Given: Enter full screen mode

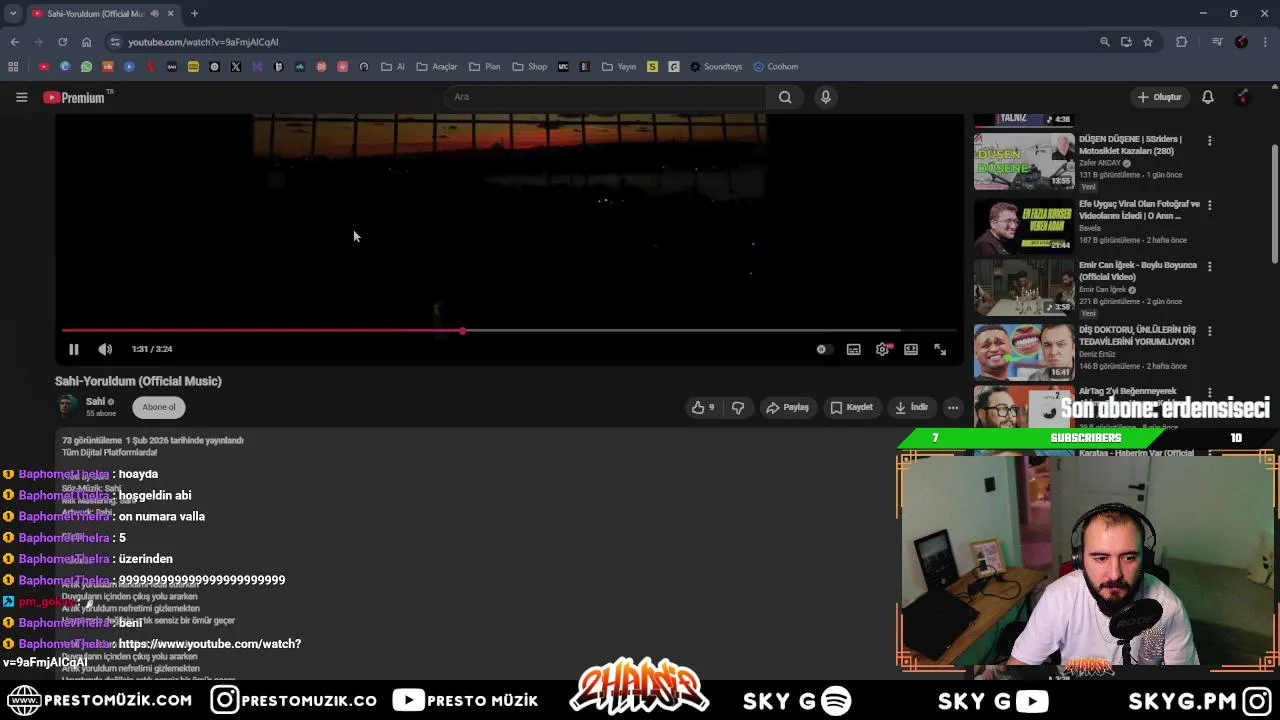Looking at the screenshot, I should 940,349.
